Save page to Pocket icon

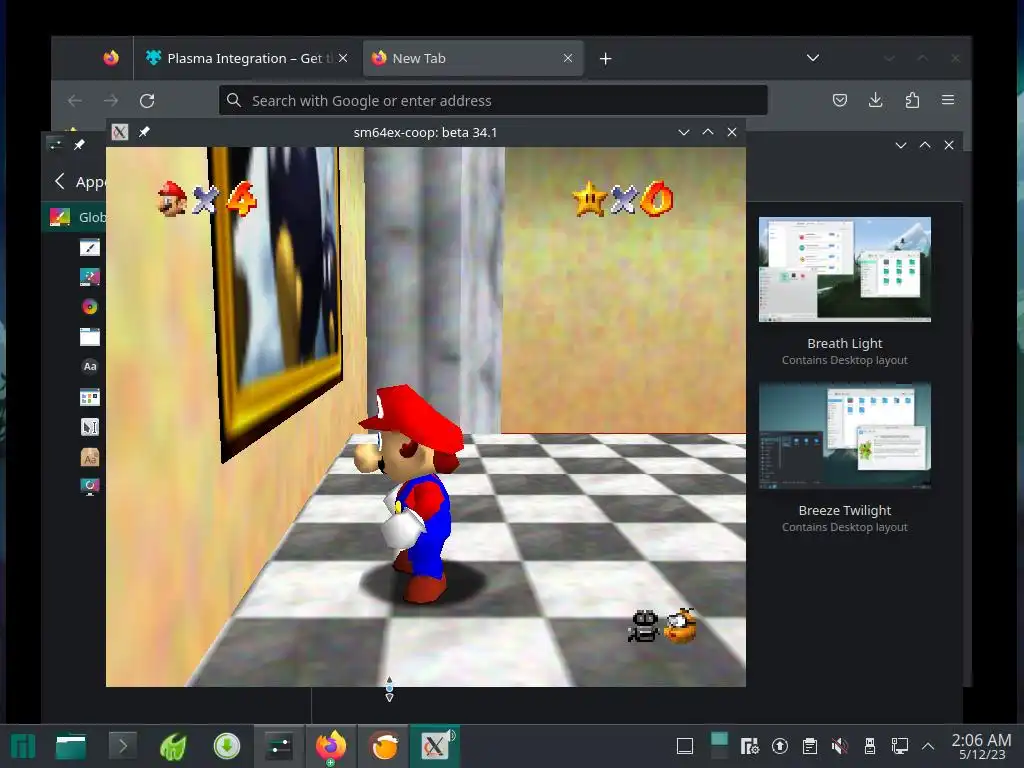coord(840,100)
